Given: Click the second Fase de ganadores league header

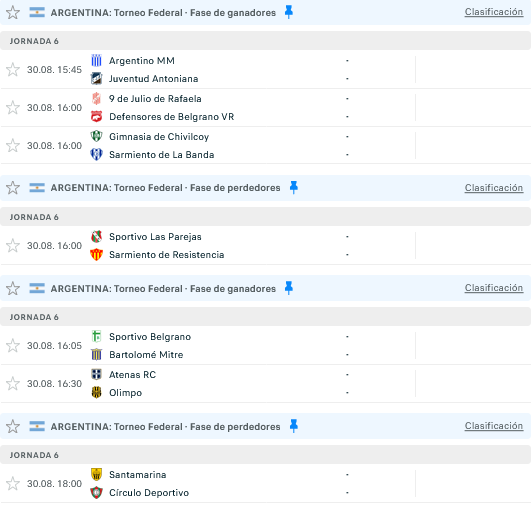Looking at the screenshot, I should (x=266, y=288).
